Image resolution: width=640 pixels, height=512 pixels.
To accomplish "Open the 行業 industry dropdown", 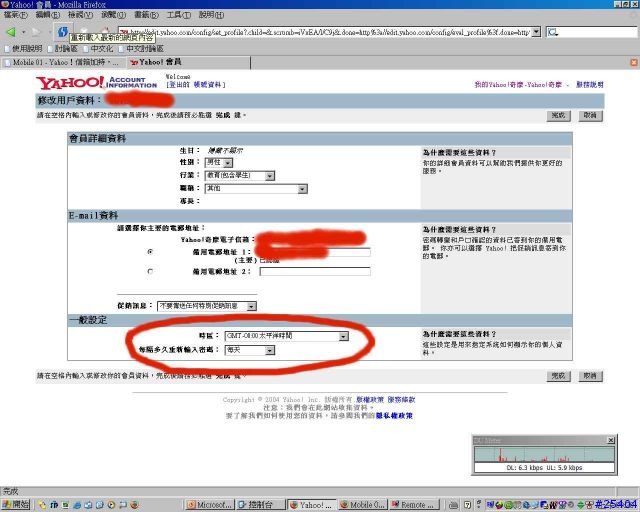I will coord(240,176).
